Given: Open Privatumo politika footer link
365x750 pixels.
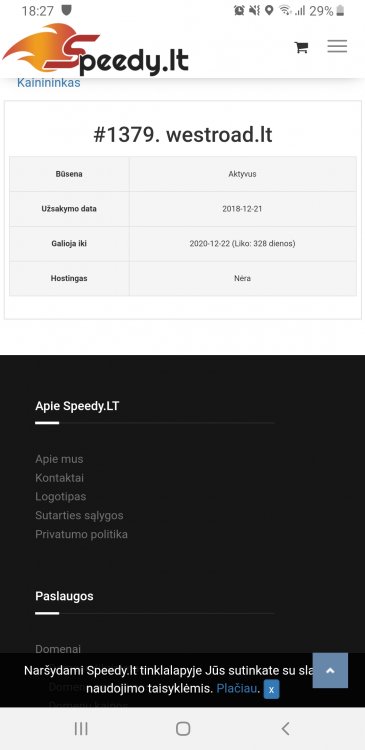Looking at the screenshot, I should tap(81, 534).
